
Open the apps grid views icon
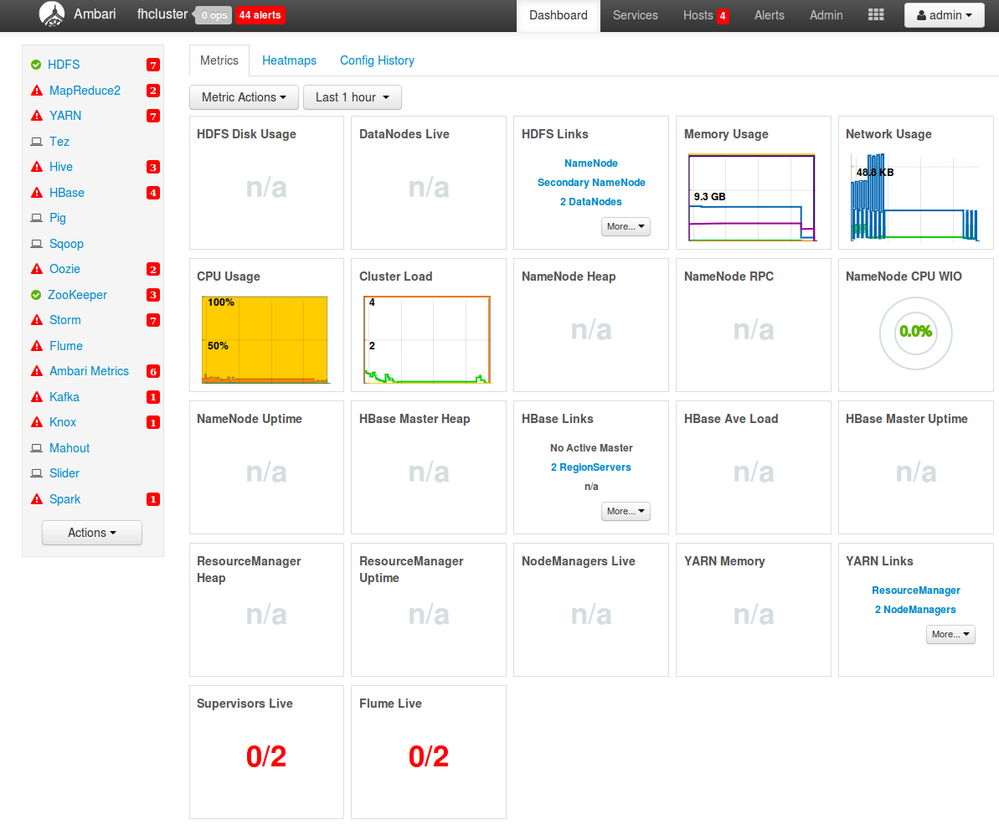pyautogui.click(x=876, y=15)
